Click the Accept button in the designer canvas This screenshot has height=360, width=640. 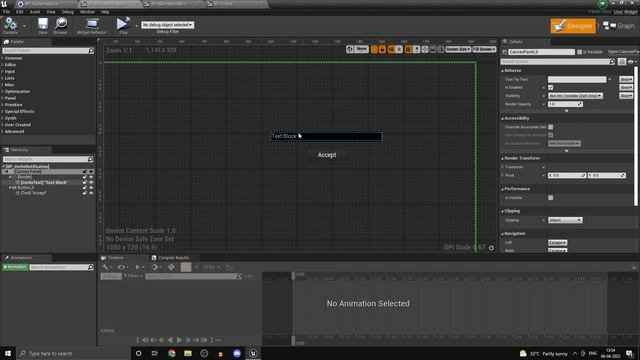click(x=327, y=155)
